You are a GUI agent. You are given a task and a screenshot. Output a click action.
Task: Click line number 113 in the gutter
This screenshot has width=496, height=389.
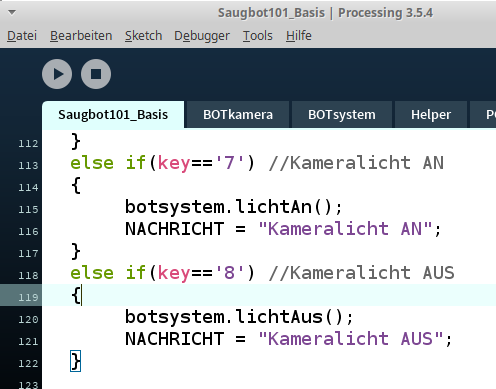coord(28,165)
